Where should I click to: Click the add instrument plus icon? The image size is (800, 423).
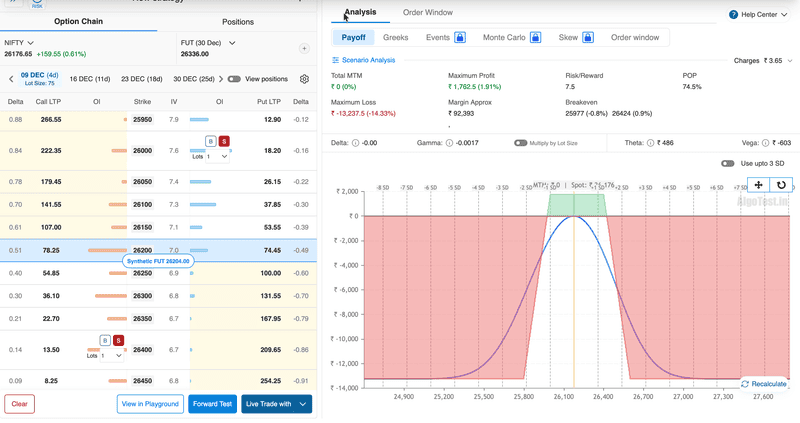pyautogui.click(x=304, y=48)
